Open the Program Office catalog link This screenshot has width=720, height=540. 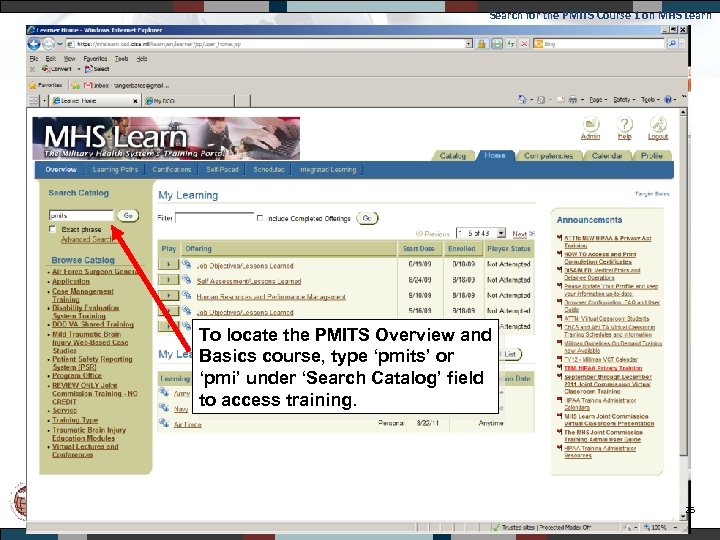(x=77, y=376)
